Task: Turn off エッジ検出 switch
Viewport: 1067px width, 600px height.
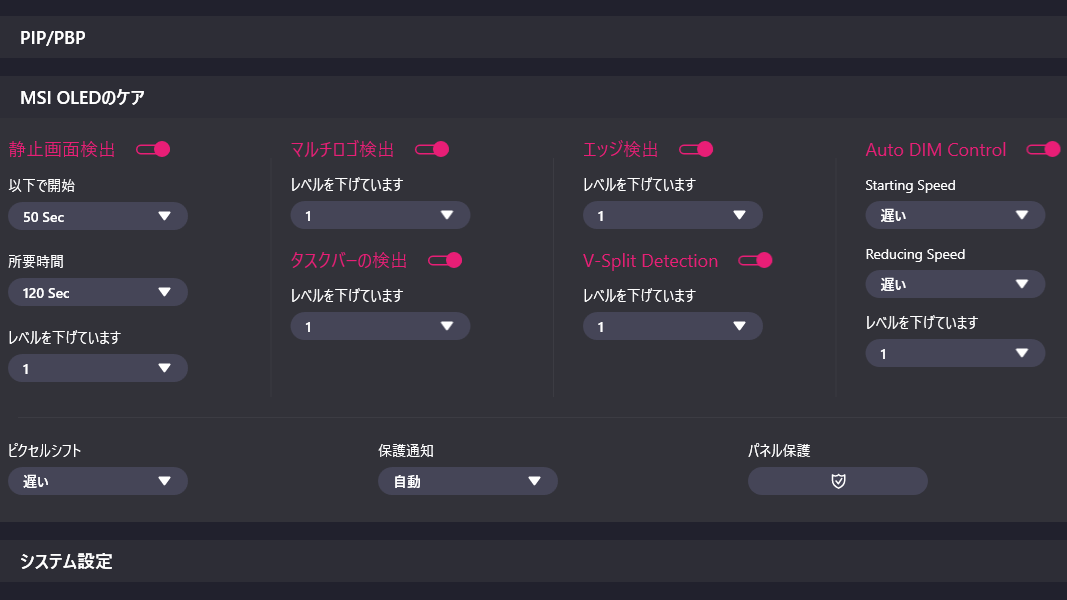Action: click(696, 149)
